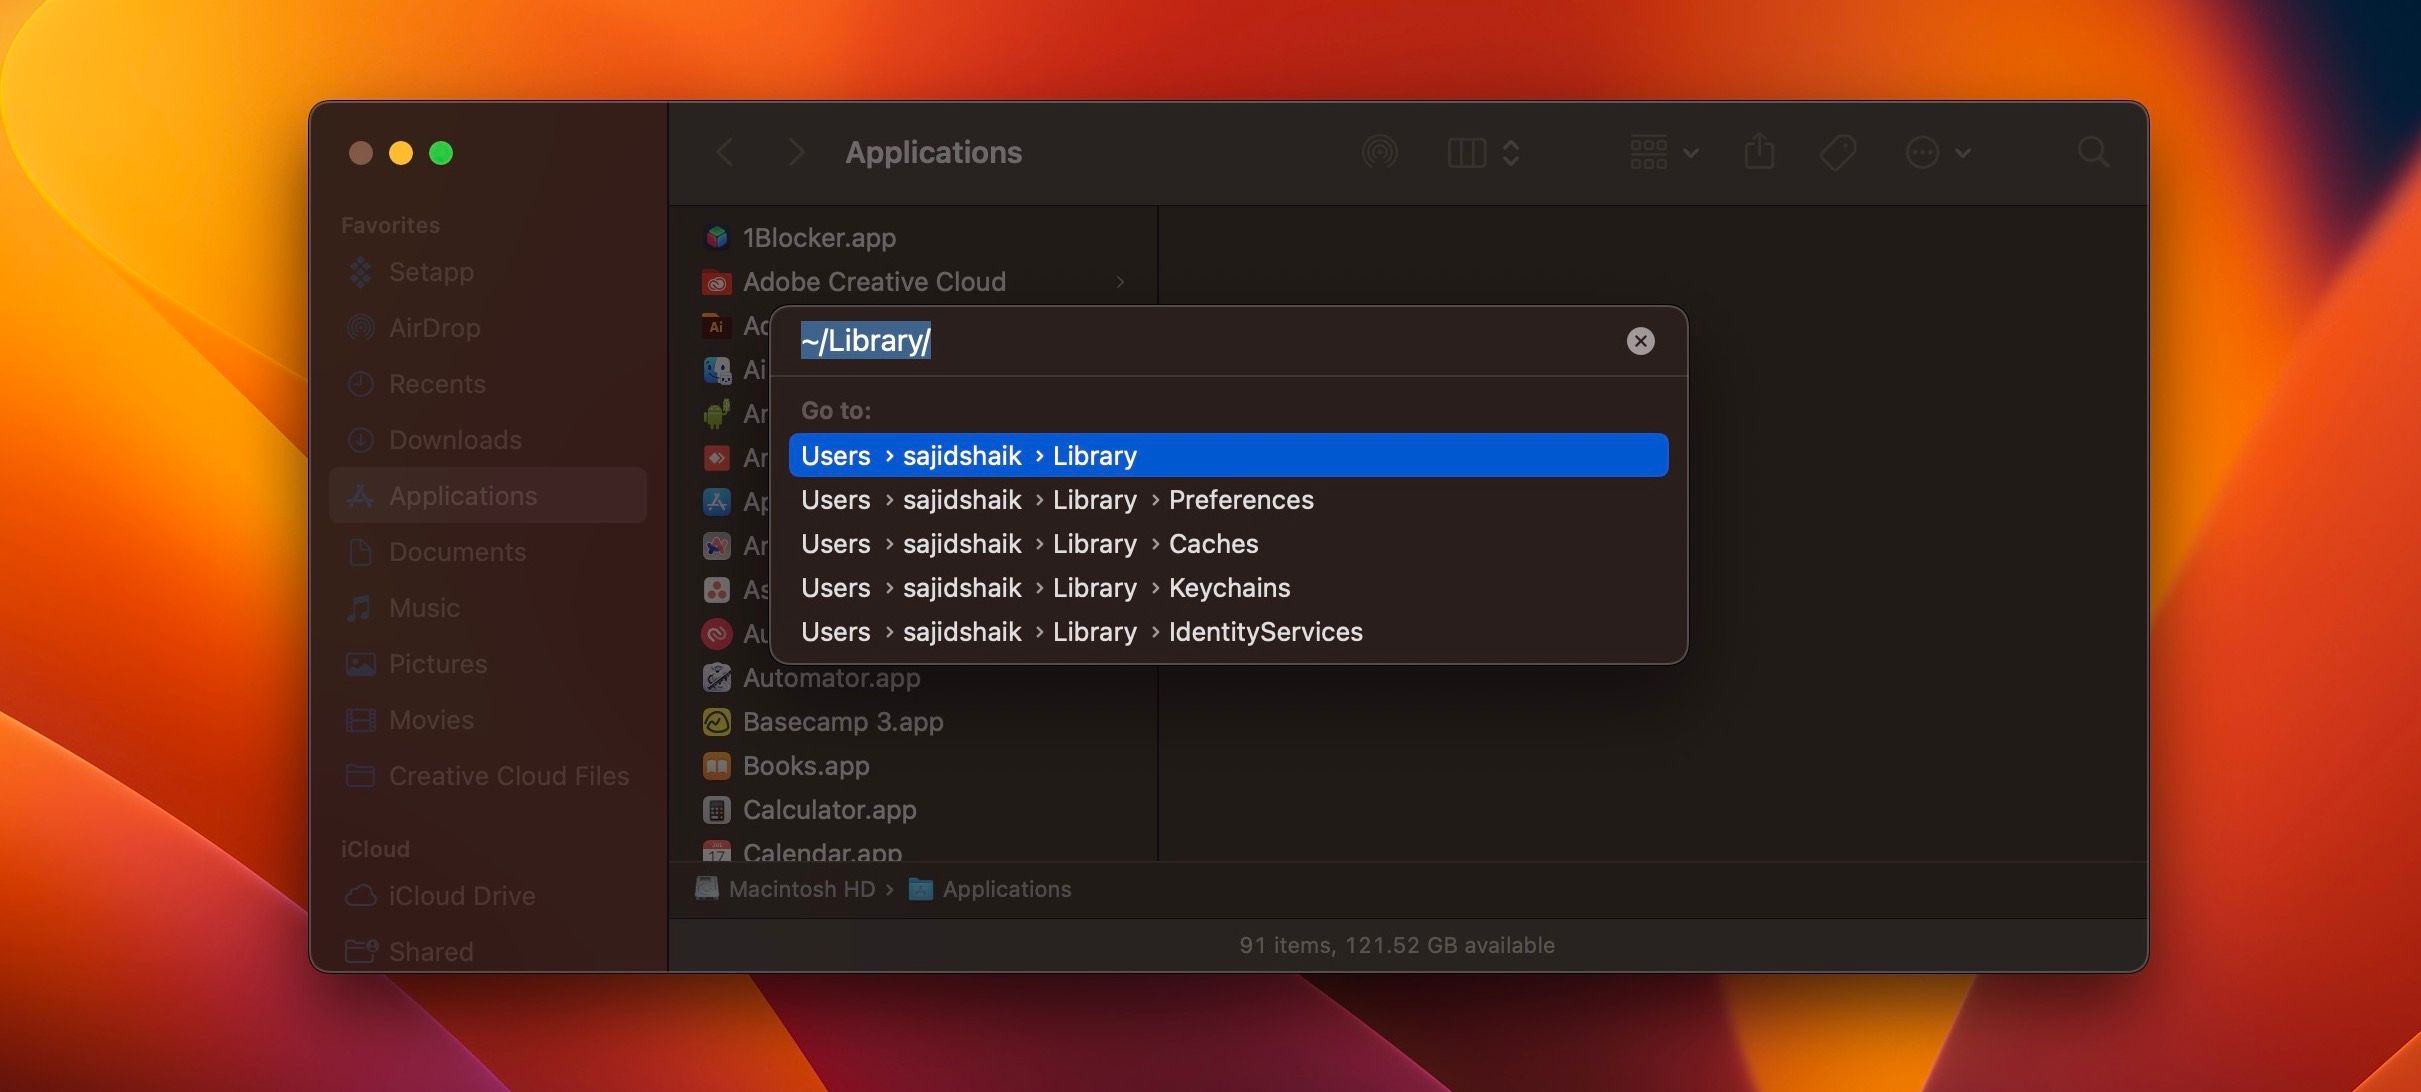
Task: Open Movies in the sidebar
Action: (x=488, y=720)
